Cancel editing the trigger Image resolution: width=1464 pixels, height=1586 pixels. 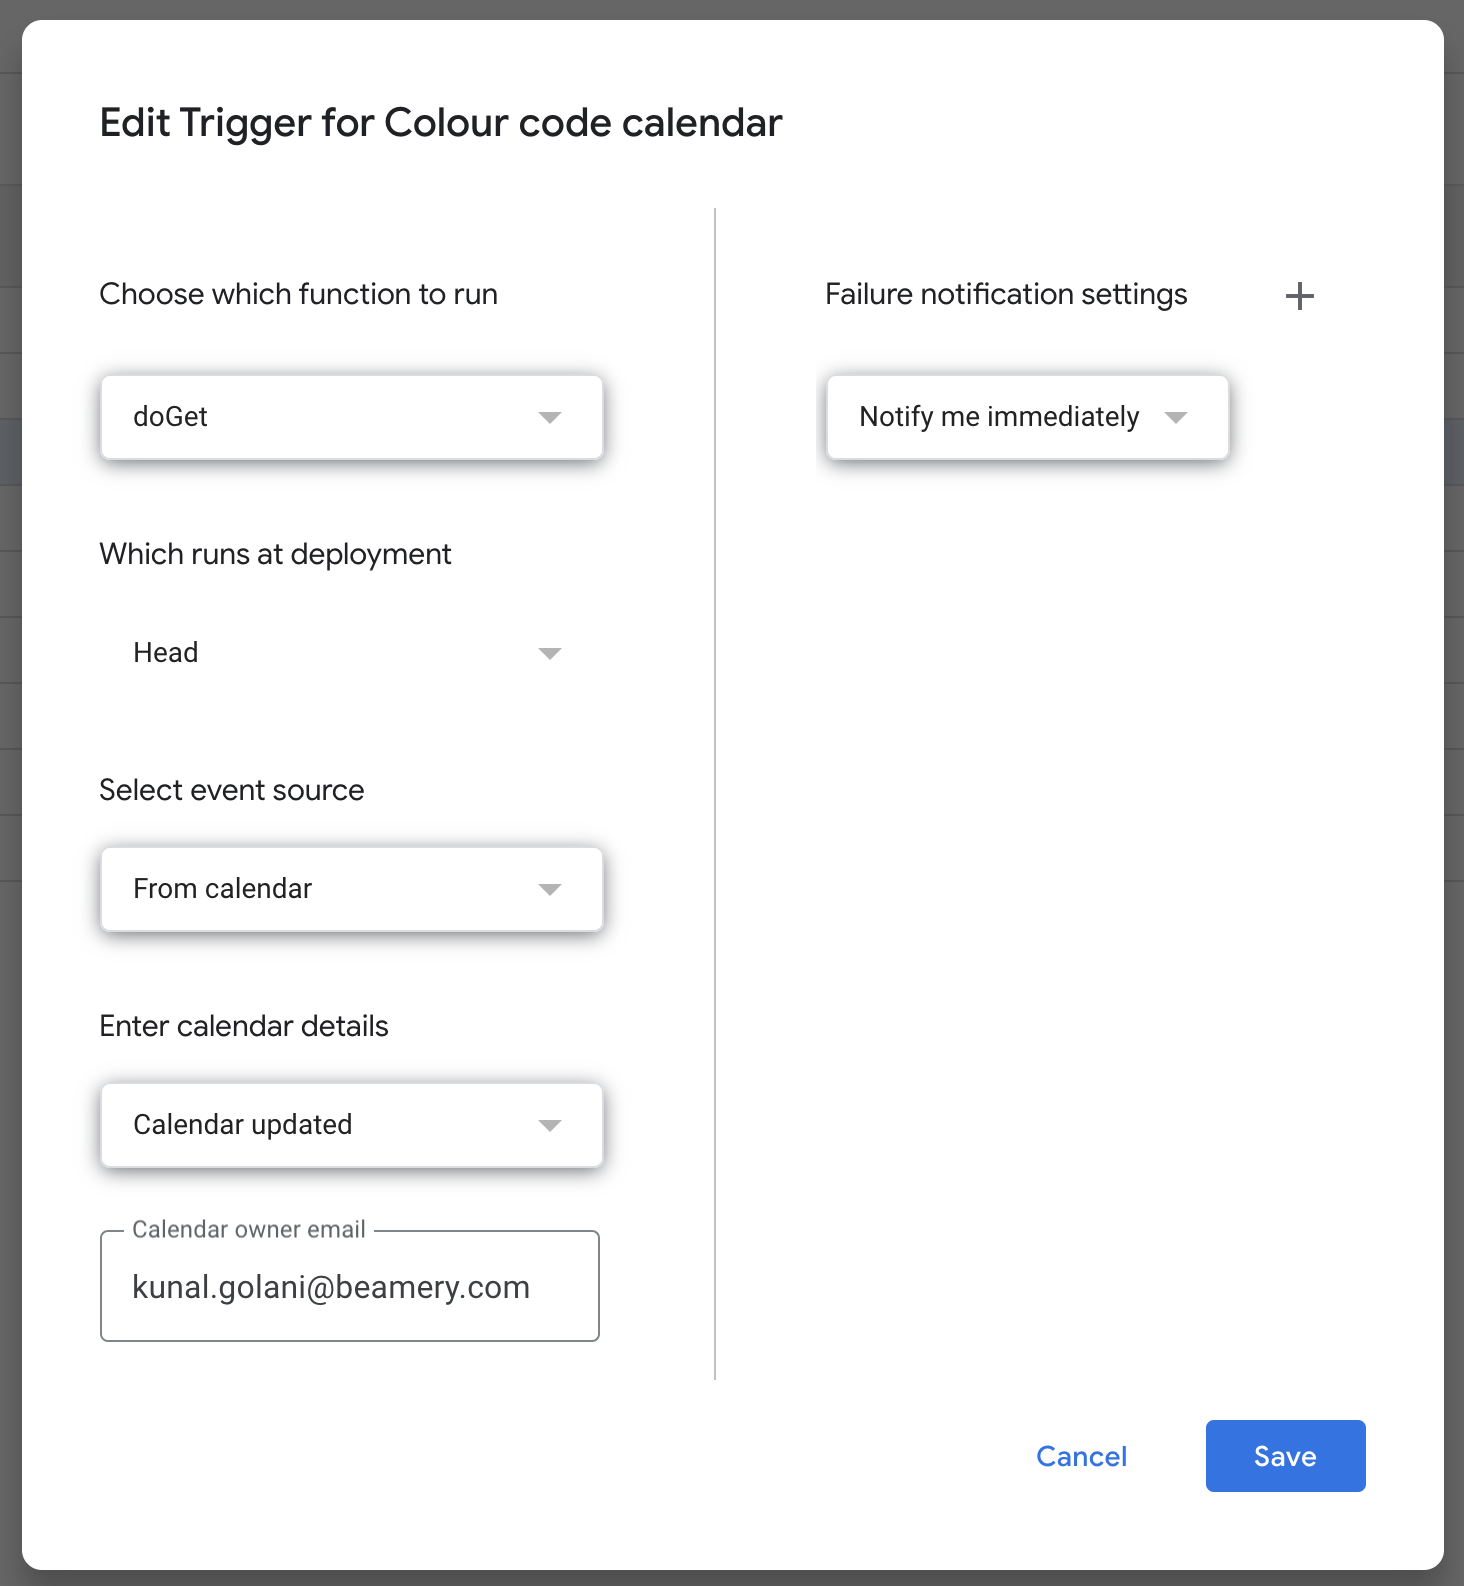[1081, 1456]
